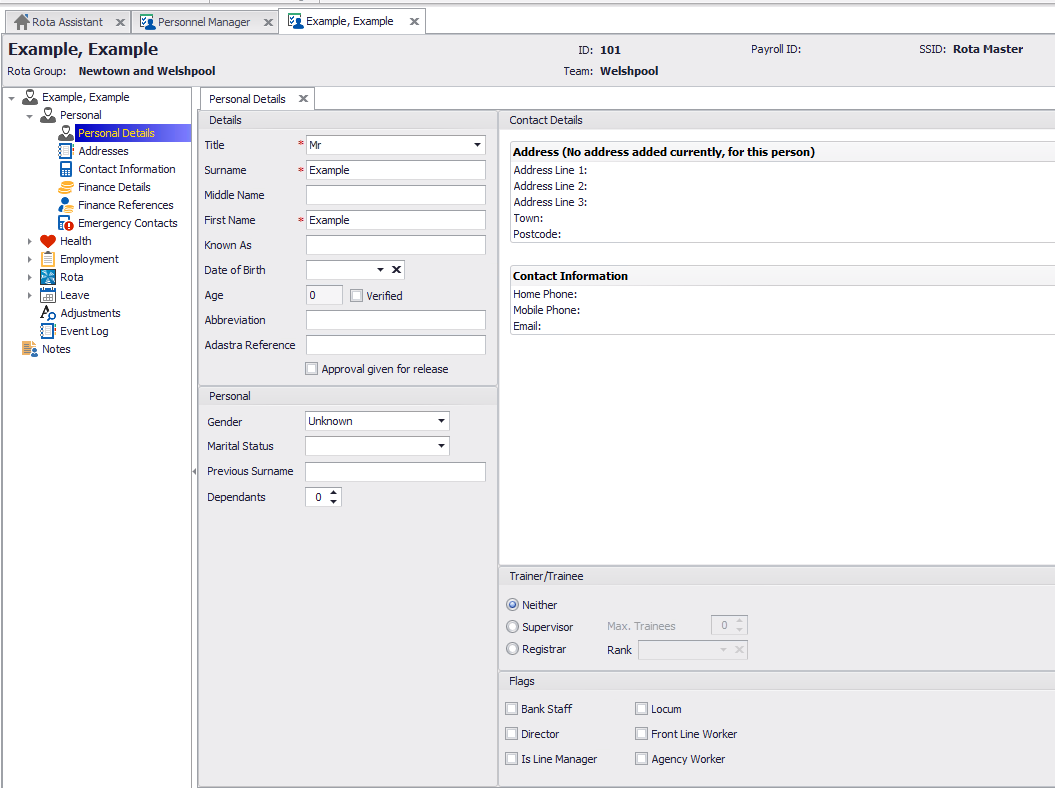Viewport: 1055px width, 788px height.
Task: Clear the Date of Birth with the X button
Action: click(396, 269)
